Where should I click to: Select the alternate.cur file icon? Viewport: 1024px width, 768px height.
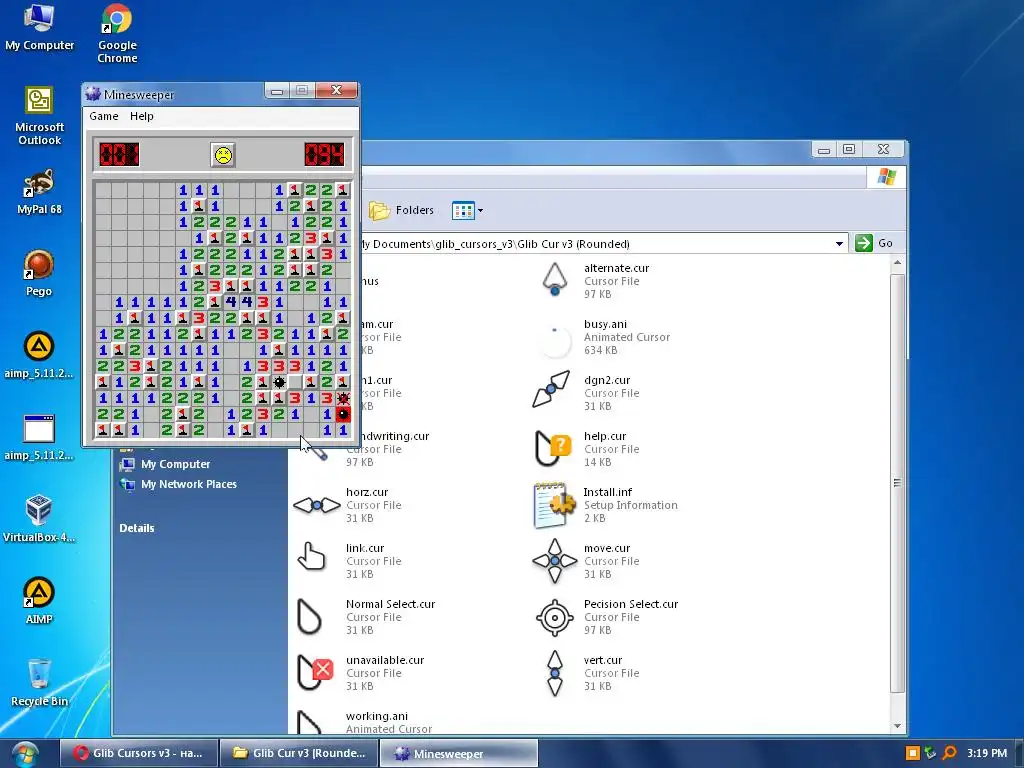(x=554, y=280)
